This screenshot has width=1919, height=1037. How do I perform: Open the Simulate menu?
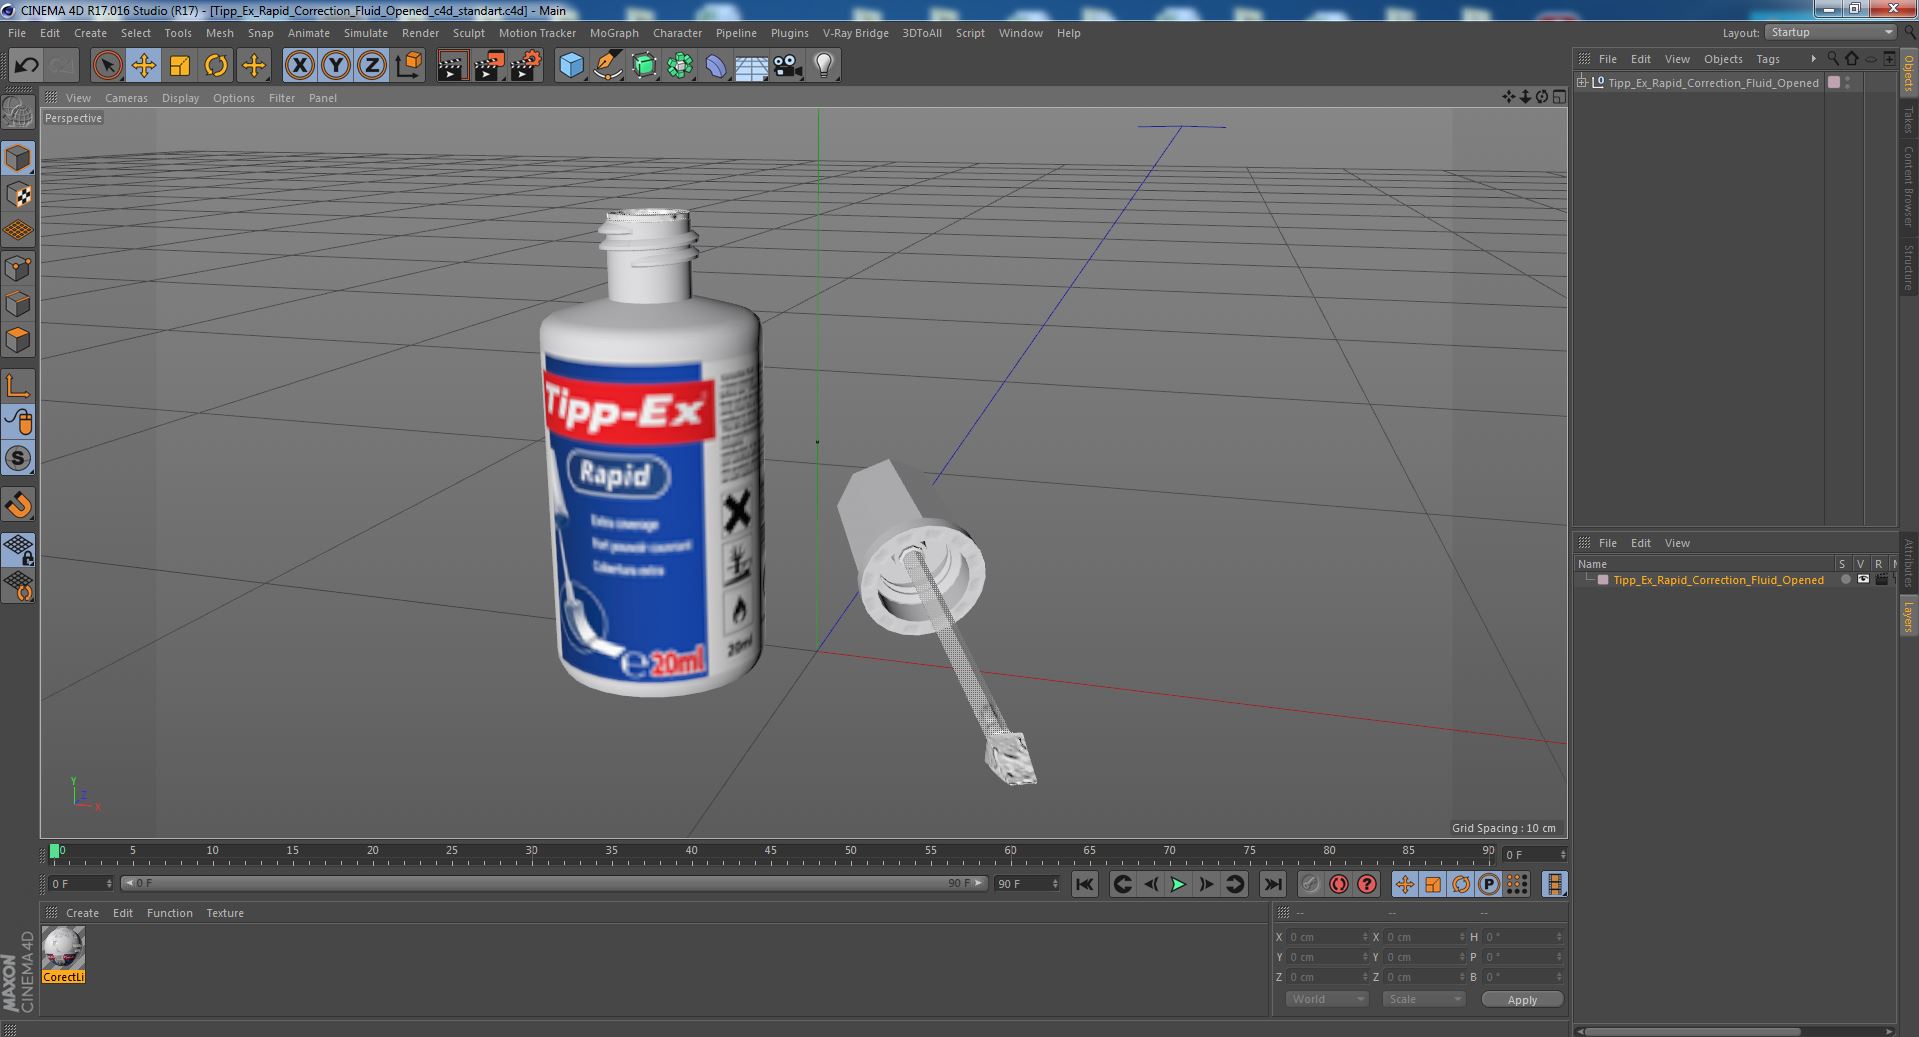tap(366, 33)
